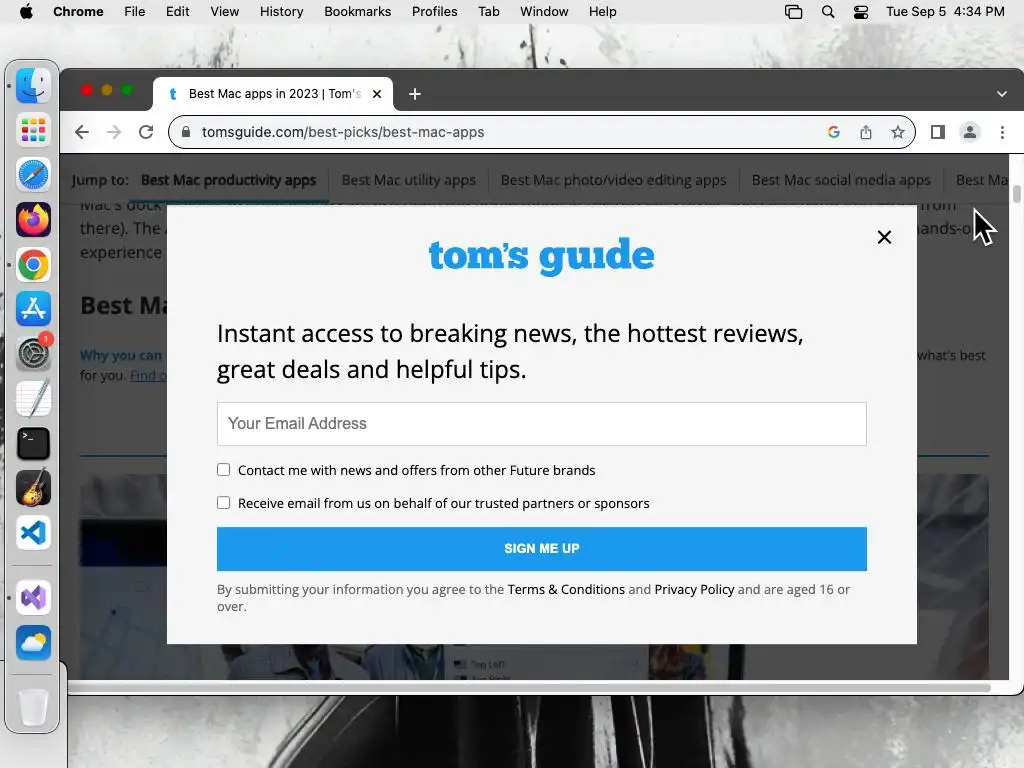
Task: Share this page using the share icon
Action: click(x=865, y=132)
